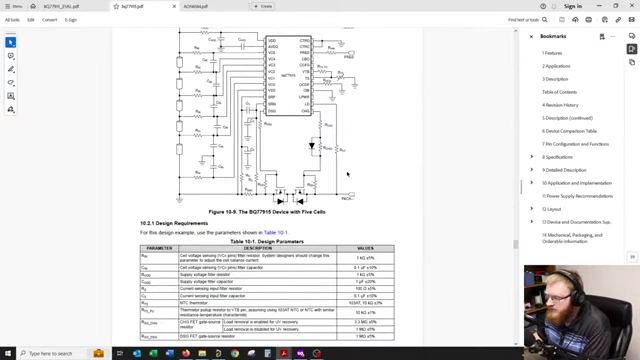The width and height of the screenshot is (640, 360).
Task: Close the Bookmarks panel
Action: point(531,36)
